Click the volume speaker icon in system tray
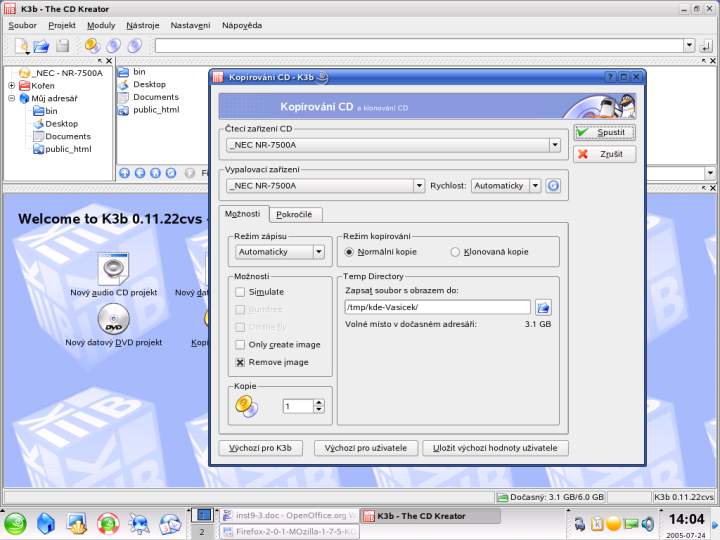720x540 pixels. (x=647, y=523)
